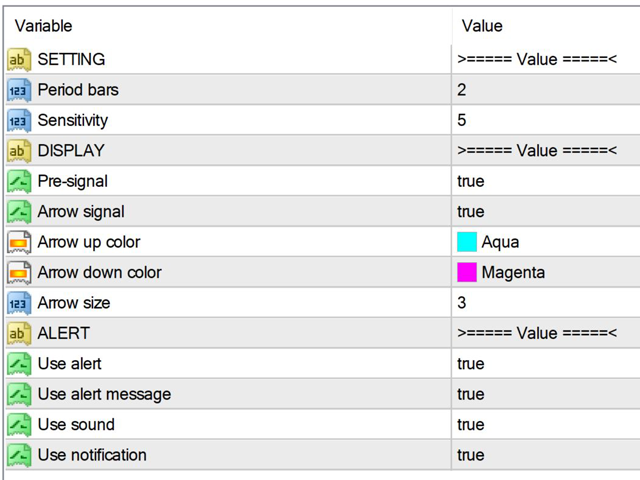Screen dimensions: 640x480
Task: Click the integer icon next to Period bars
Action: 19,90
